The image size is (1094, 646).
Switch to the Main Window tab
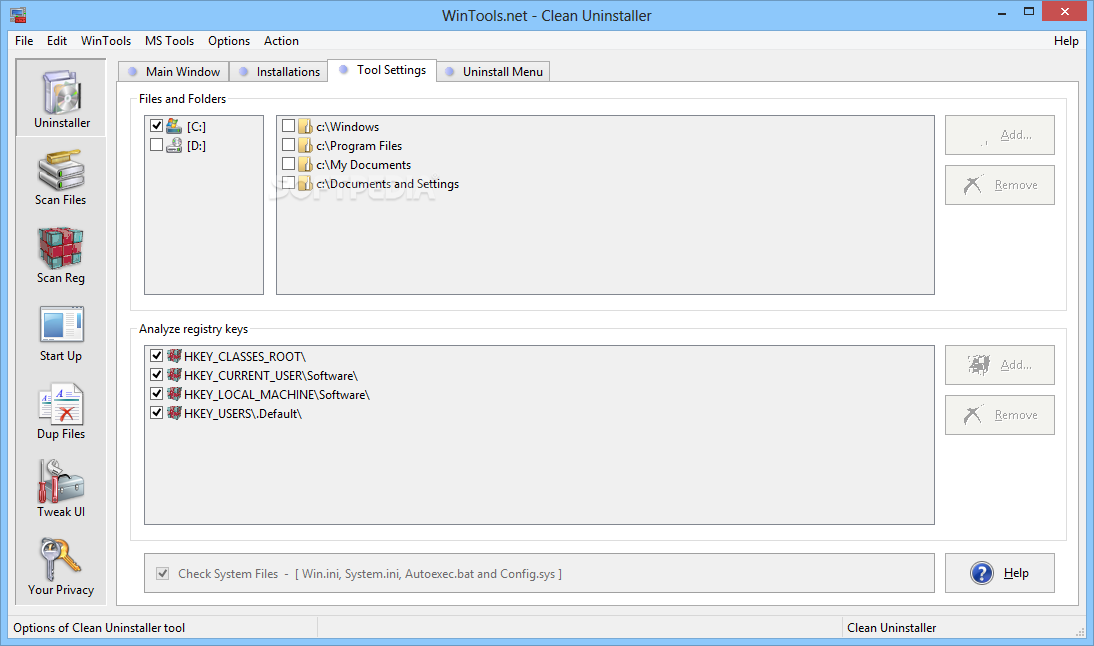pos(174,71)
